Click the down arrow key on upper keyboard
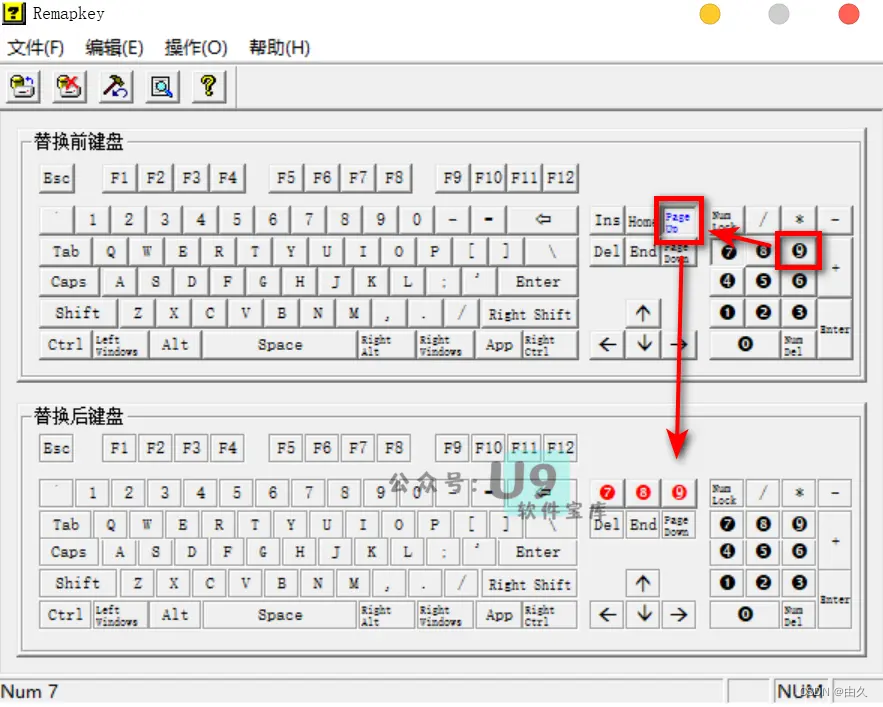Viewport: 883px width, 707px height. 643,344
